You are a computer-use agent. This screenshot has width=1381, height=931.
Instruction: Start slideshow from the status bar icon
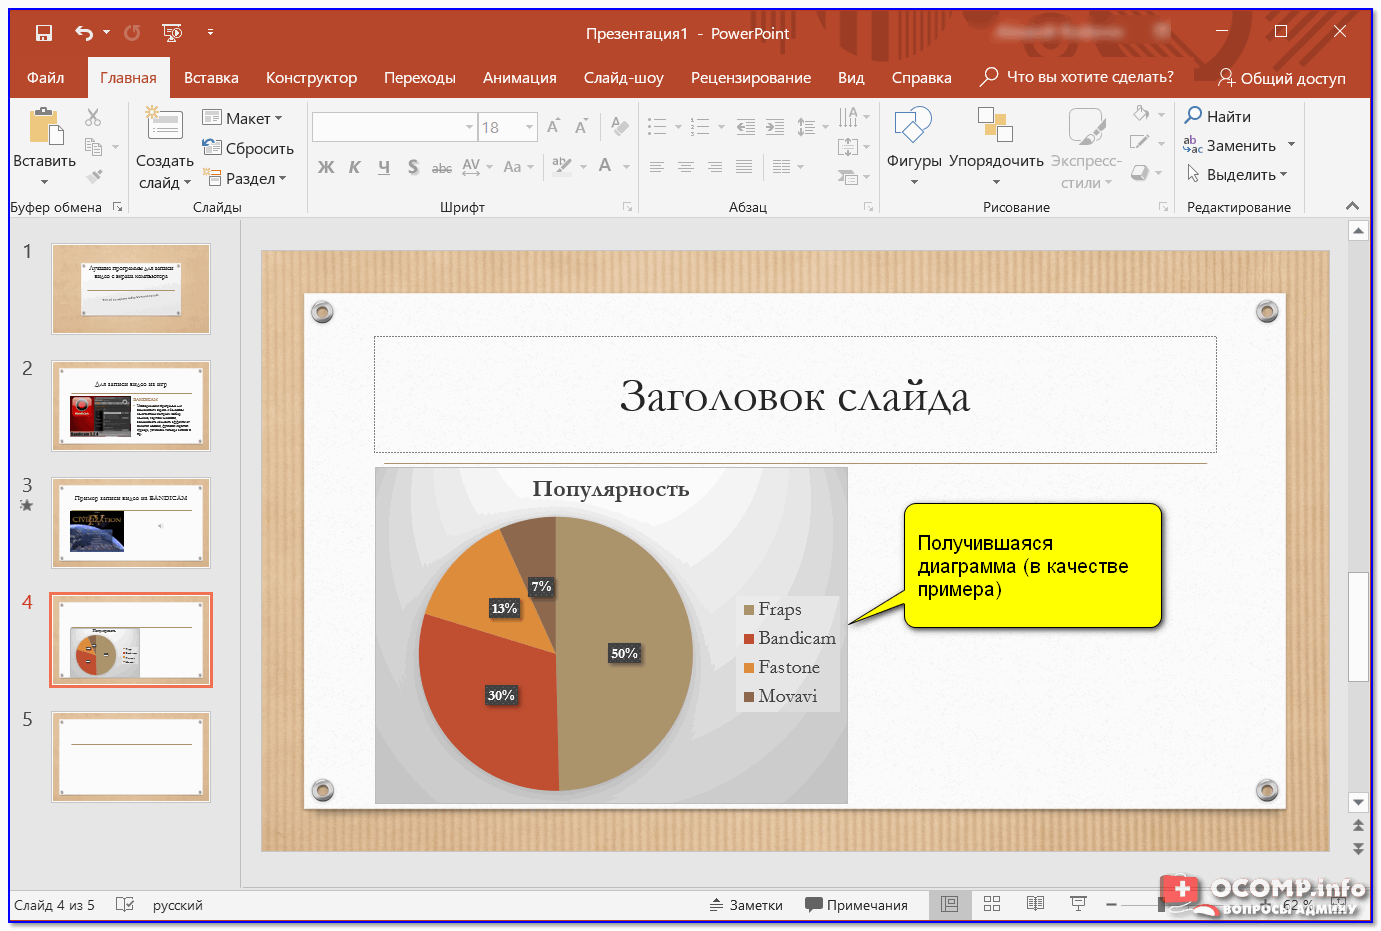pos(1078,904)
